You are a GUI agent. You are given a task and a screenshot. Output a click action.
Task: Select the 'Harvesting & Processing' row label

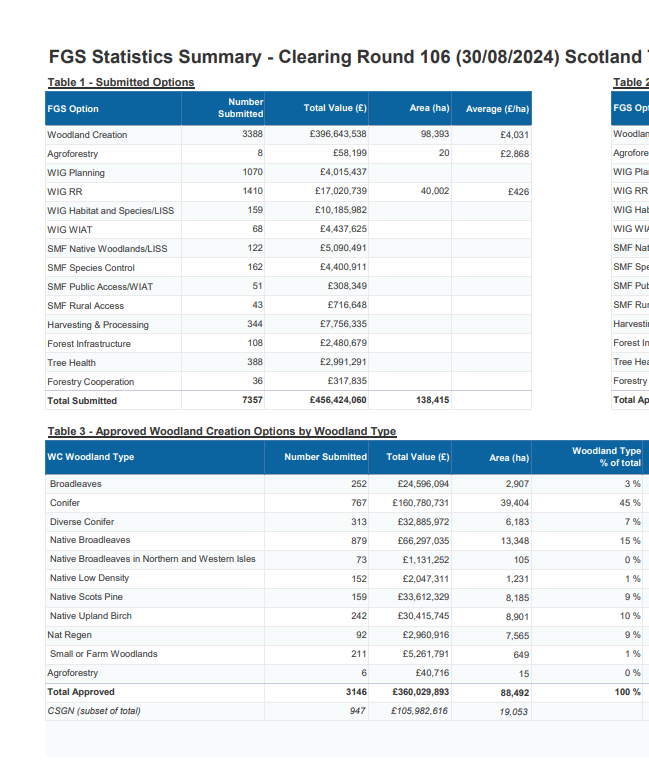coord(98,325)
